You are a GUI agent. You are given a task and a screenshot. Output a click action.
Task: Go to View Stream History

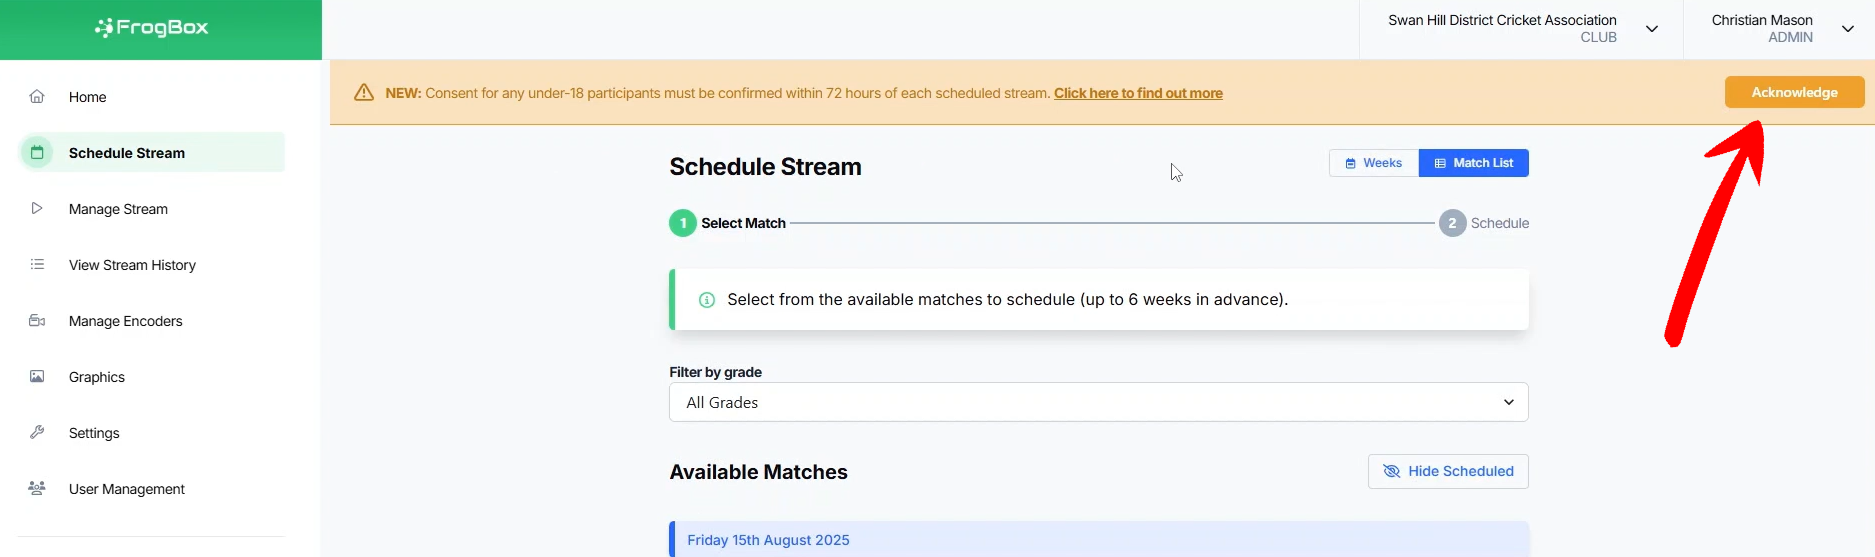tap(132, 265)
